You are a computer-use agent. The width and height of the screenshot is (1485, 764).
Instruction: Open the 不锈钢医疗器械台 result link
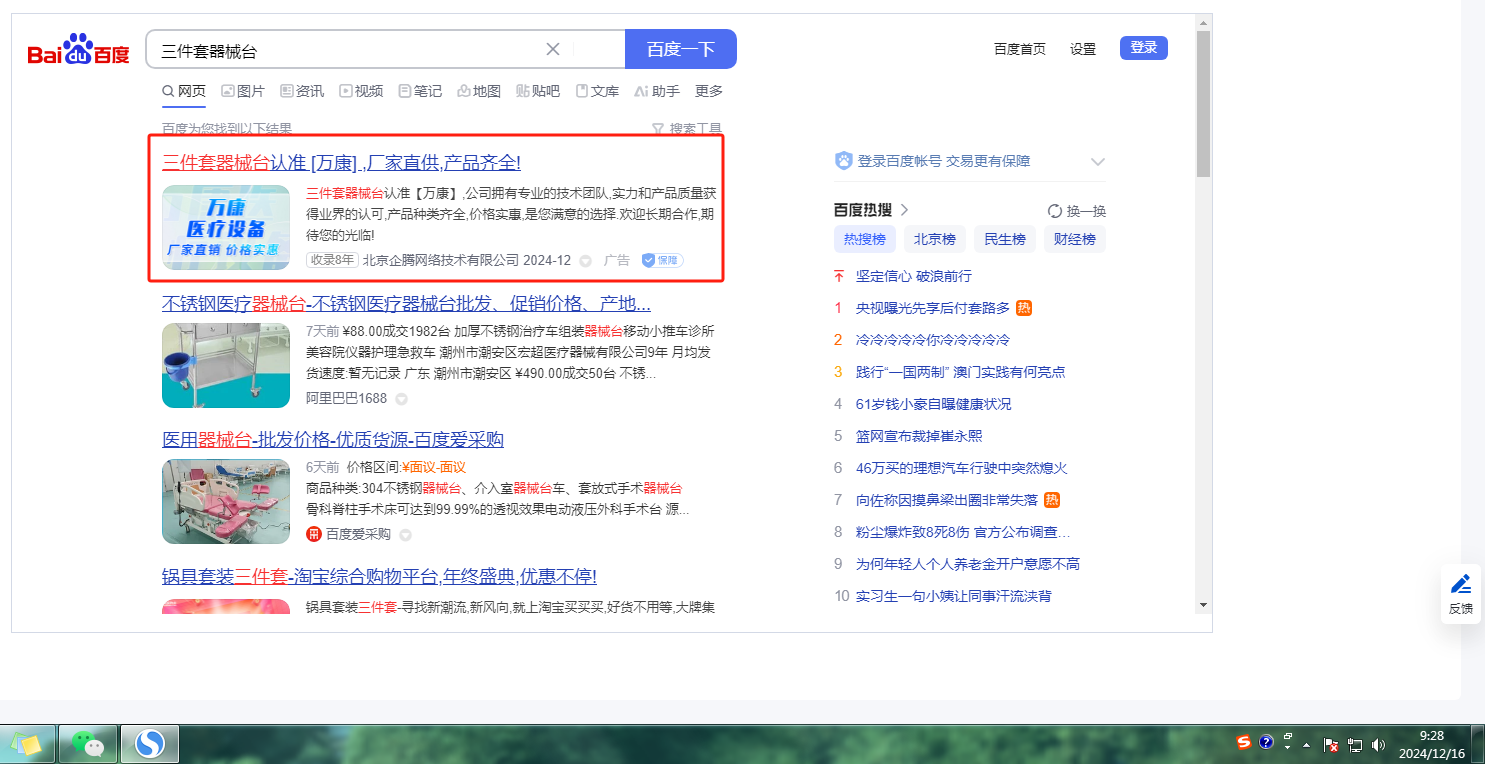point(406,304)
